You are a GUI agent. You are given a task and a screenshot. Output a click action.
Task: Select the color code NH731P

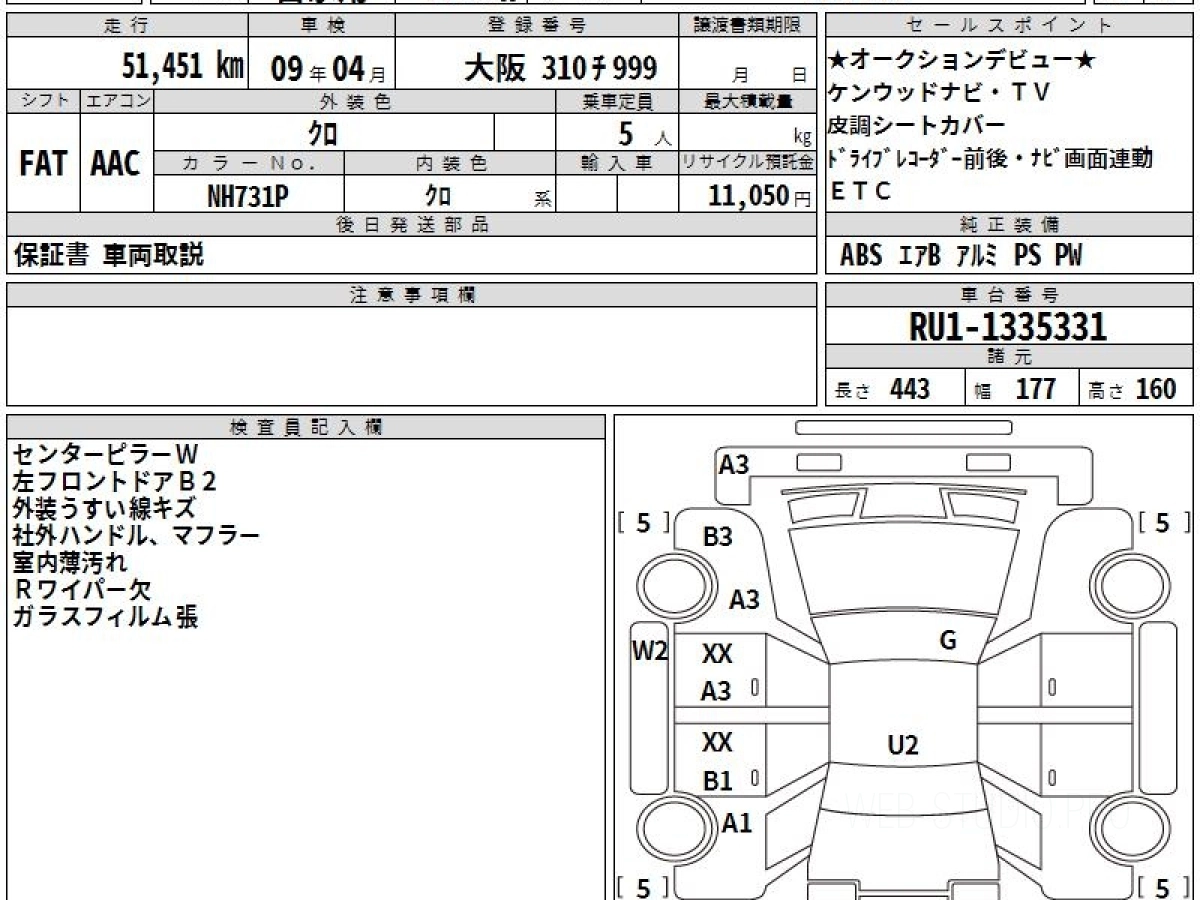click(248, 196)
